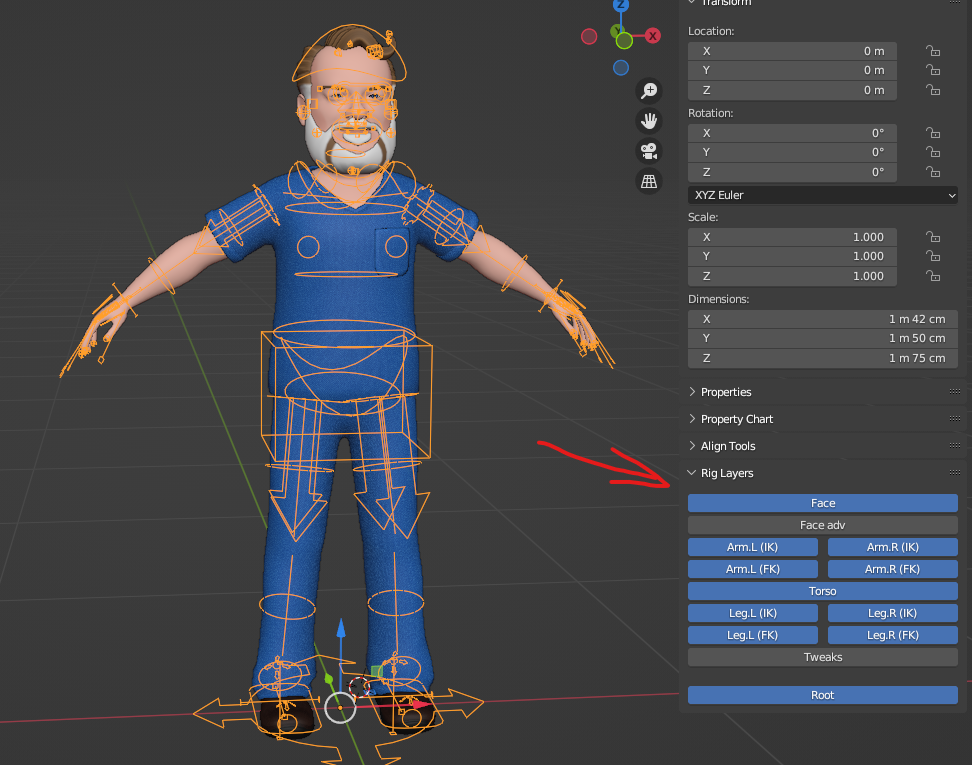972x765 pixels.
Task: Grab the Rig Layers panel drag handle
Action: coord(955,472)
